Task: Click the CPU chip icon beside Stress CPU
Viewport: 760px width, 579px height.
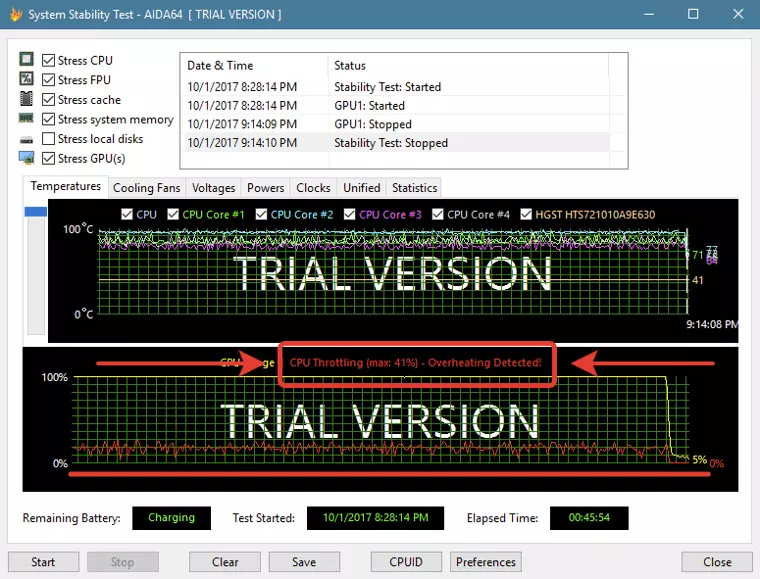Action: coord(26,59)
